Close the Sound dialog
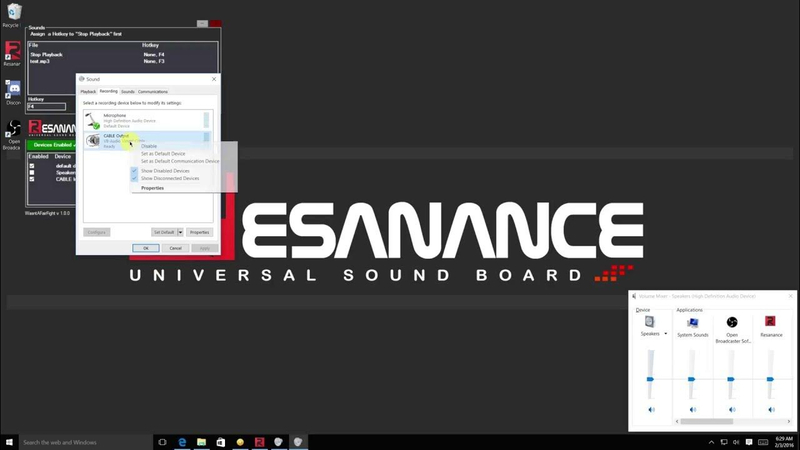Viewport: 800px width, 450px height. (x=214, y=79)
